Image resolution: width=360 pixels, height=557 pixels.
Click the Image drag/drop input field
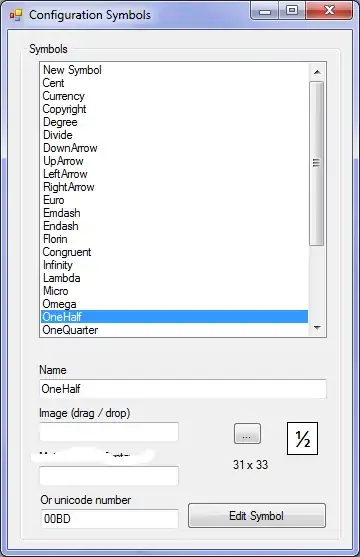109,432
